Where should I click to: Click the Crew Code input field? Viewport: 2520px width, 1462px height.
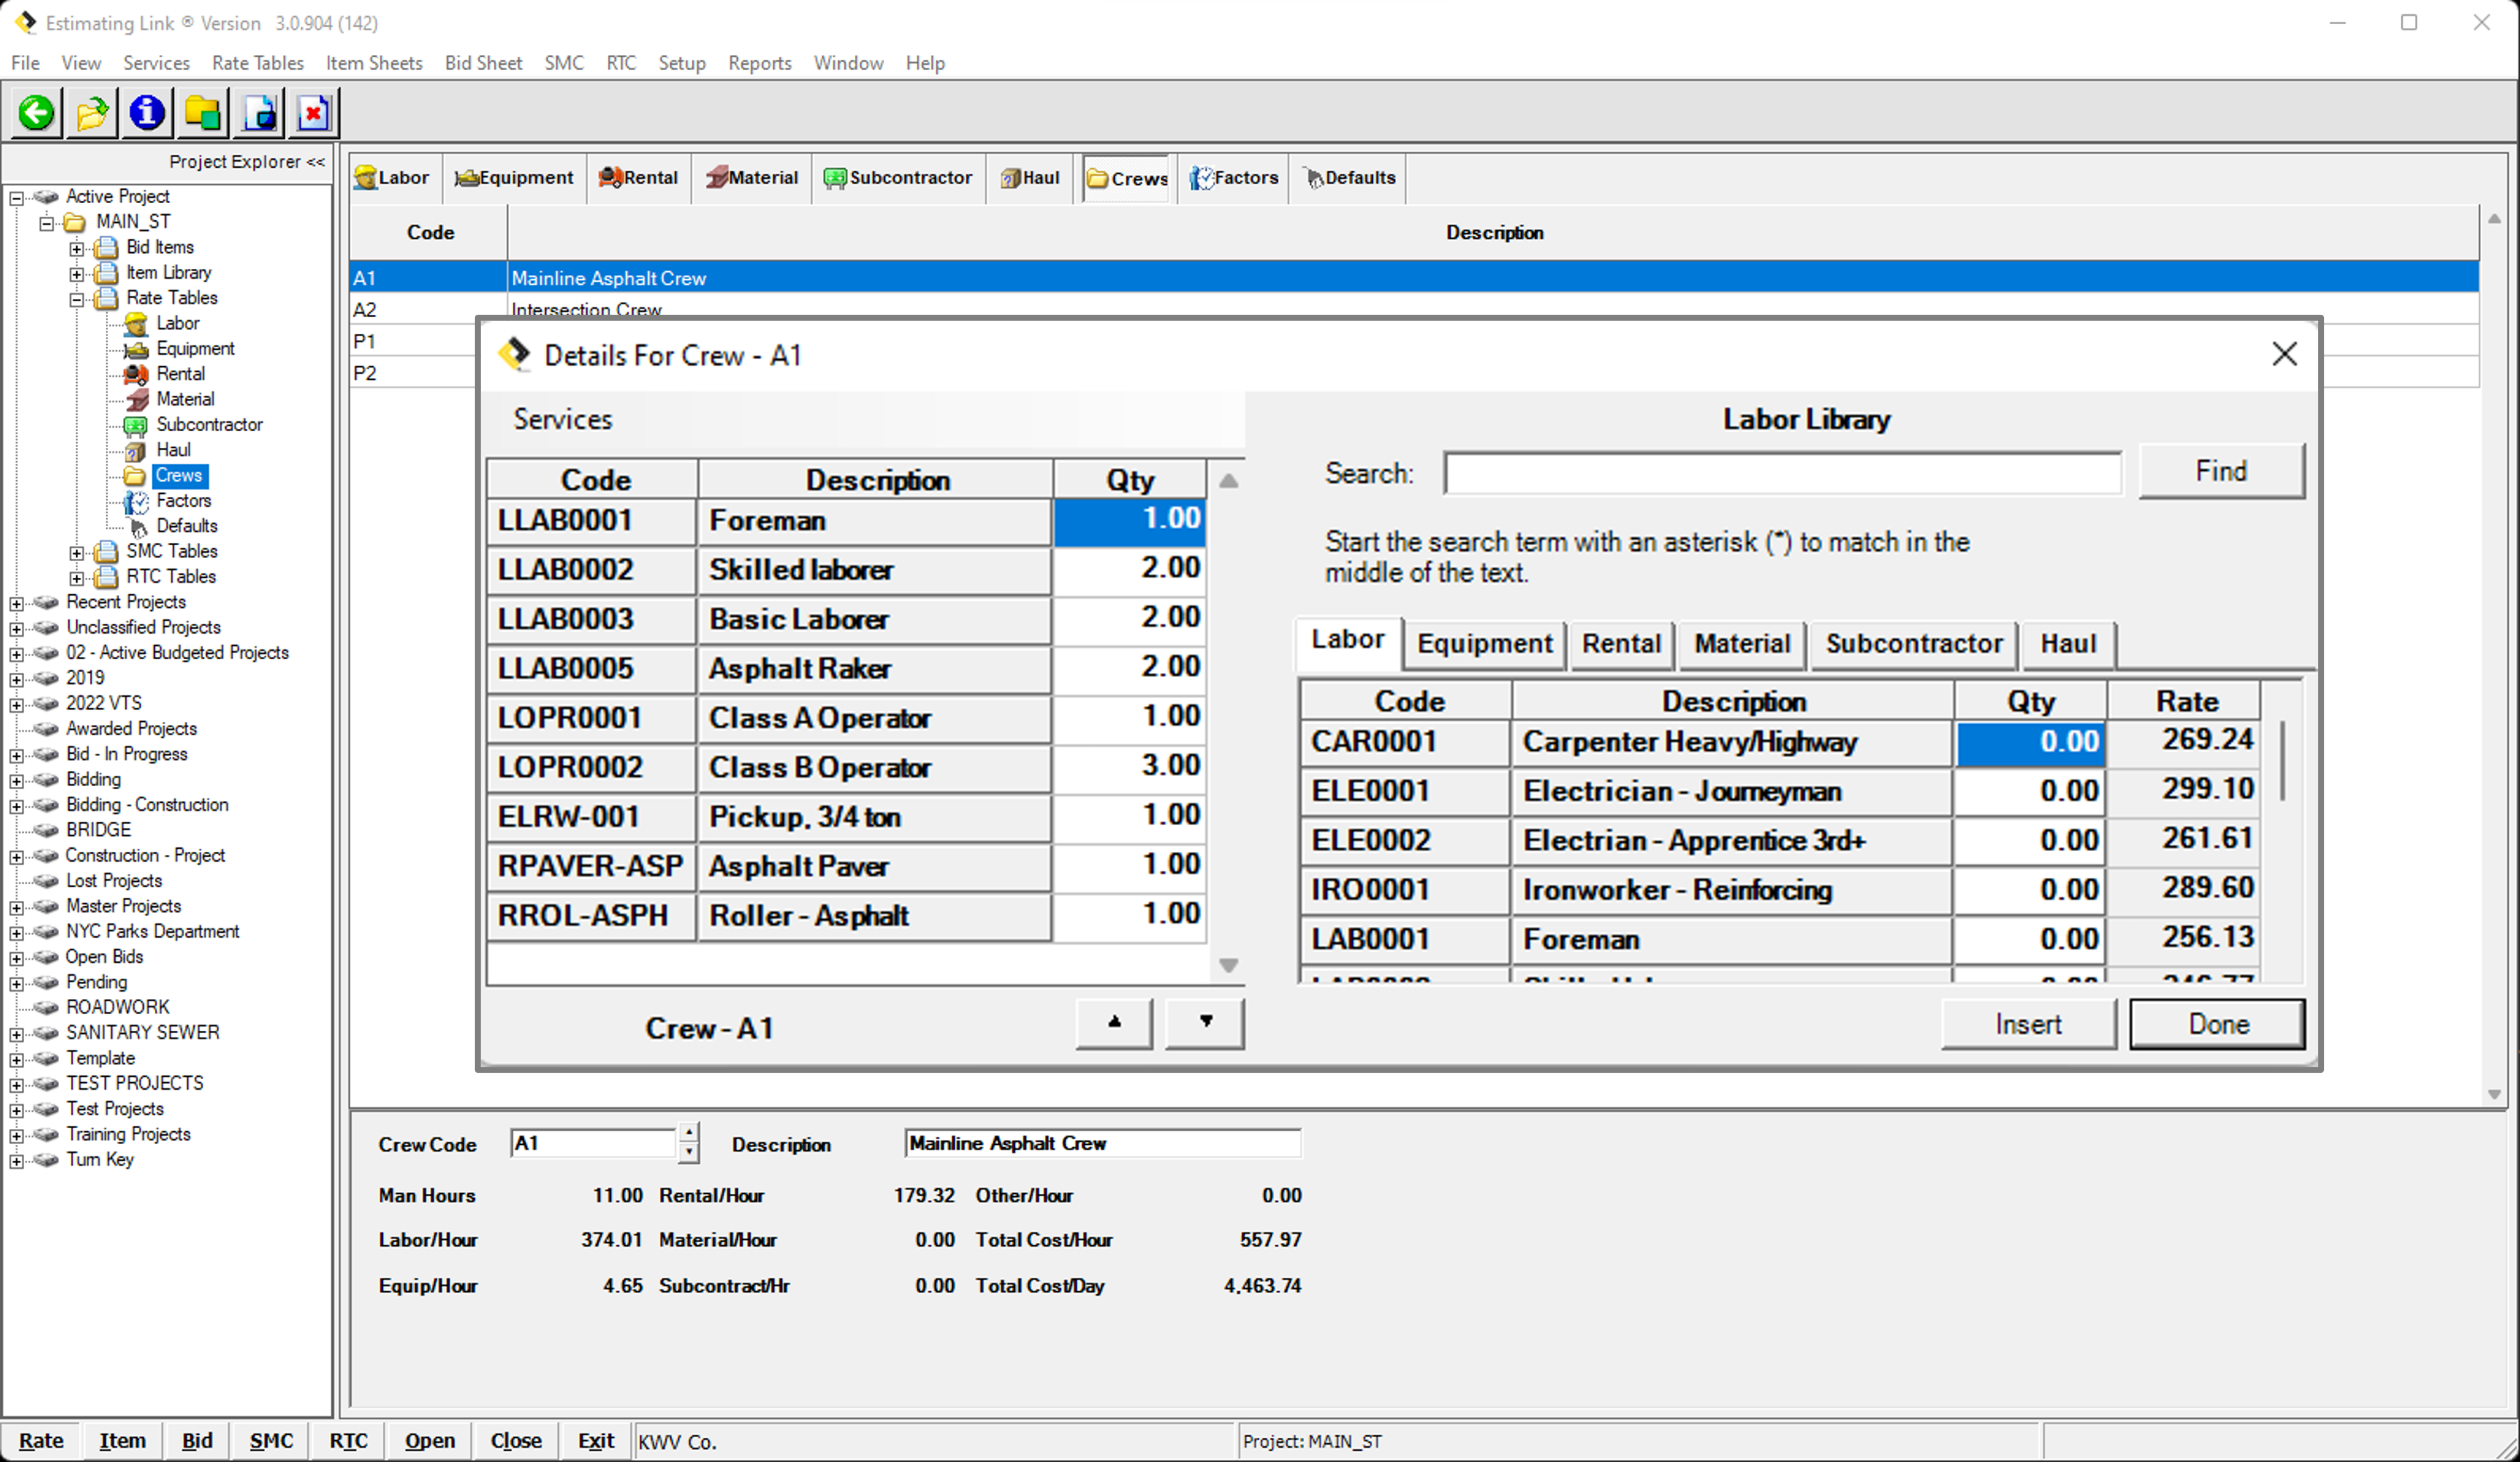click(594, 1143)
